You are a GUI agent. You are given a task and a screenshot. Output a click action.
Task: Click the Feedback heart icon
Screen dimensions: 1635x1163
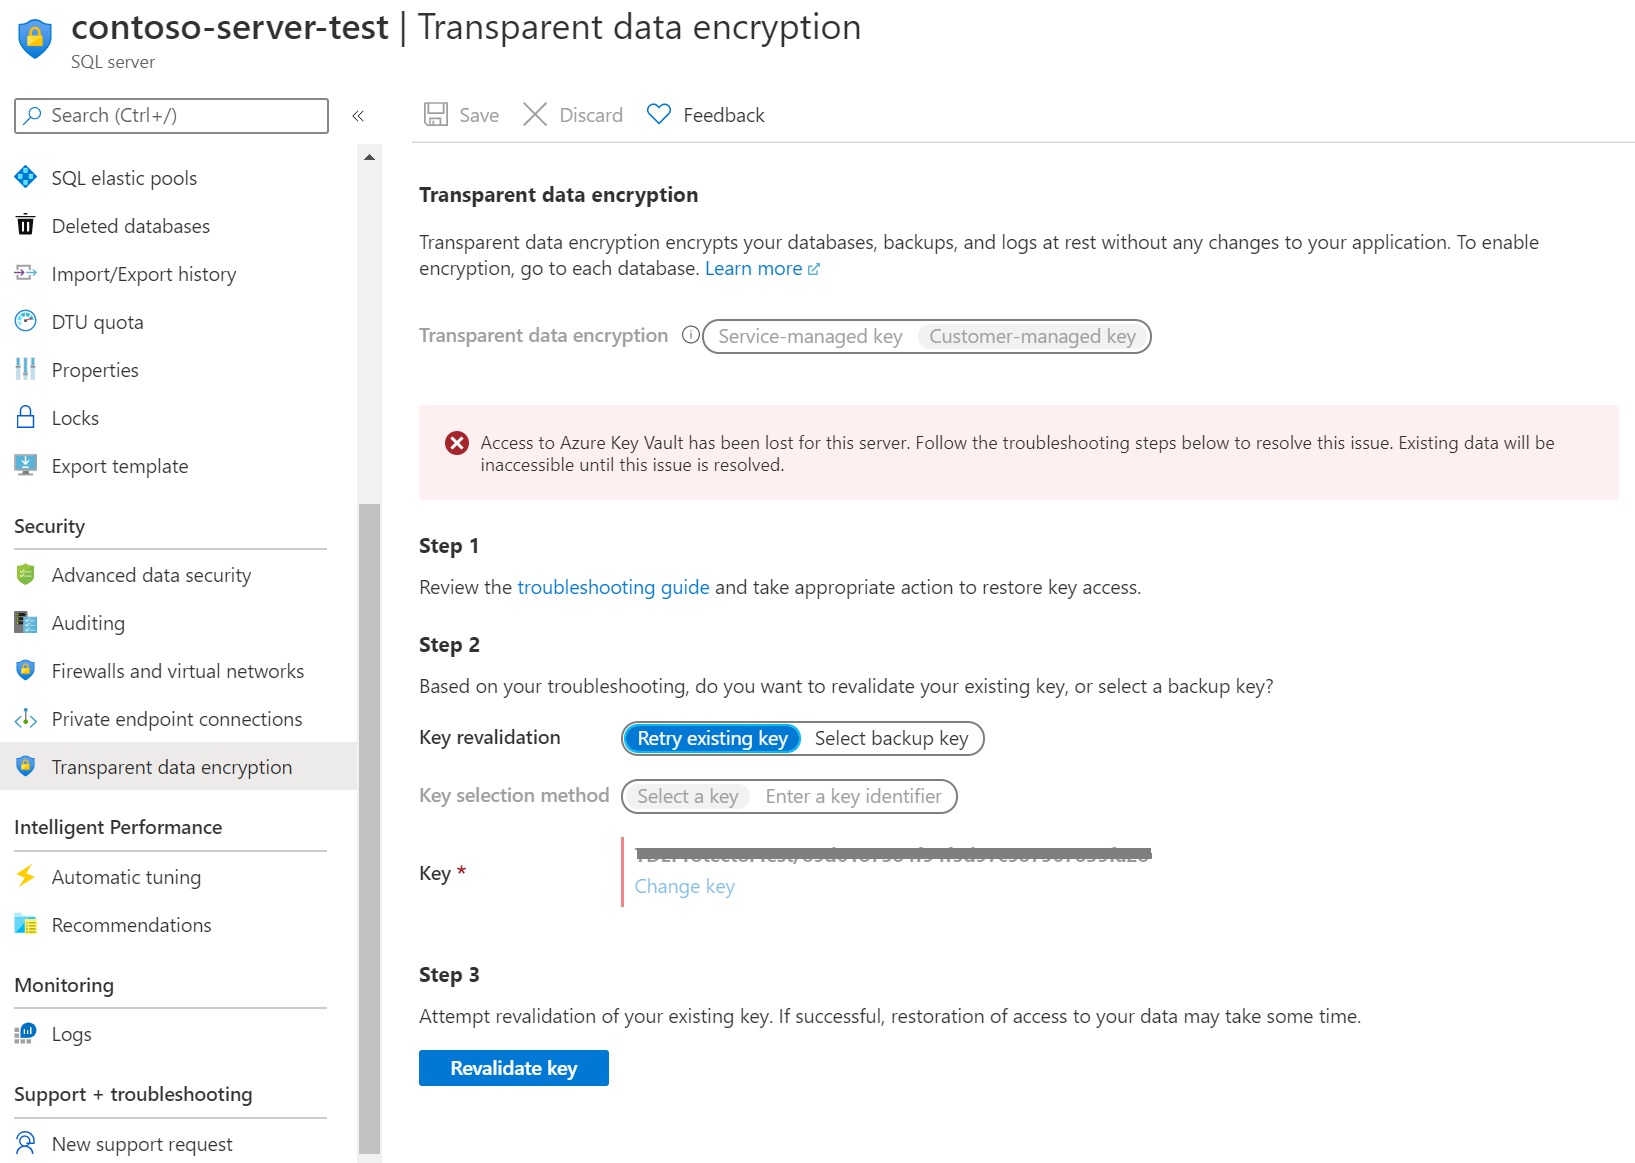click(658, 114)
